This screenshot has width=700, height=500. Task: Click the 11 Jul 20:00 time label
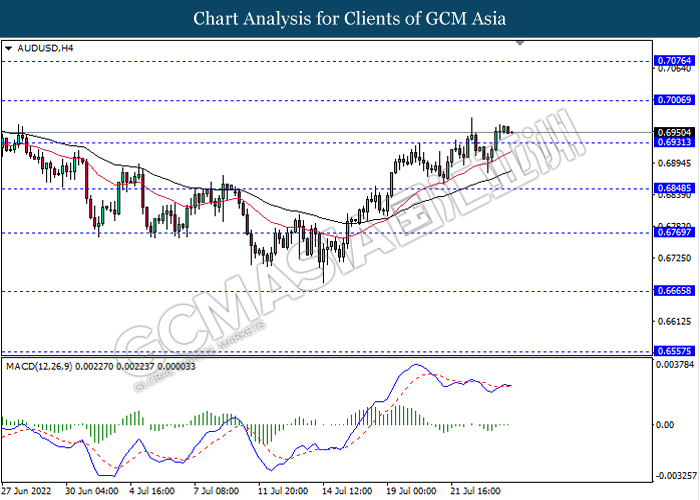tap(283, 491)
